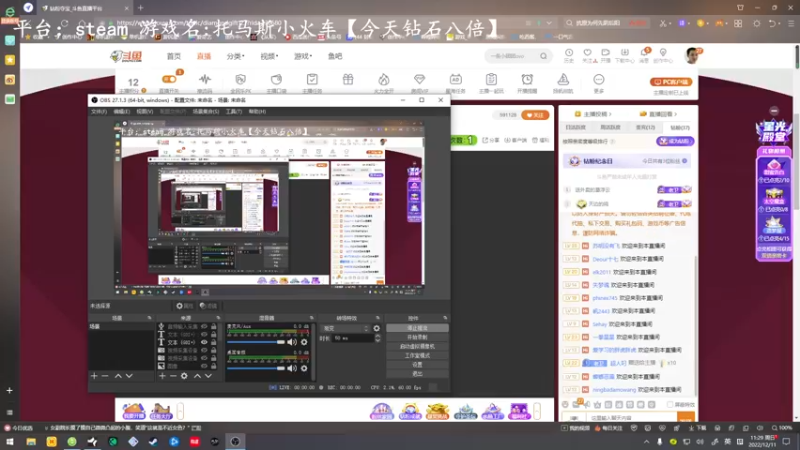
Task: Open mic/Aux audio settings gear in mixer
Action: (x=304, y=342)
